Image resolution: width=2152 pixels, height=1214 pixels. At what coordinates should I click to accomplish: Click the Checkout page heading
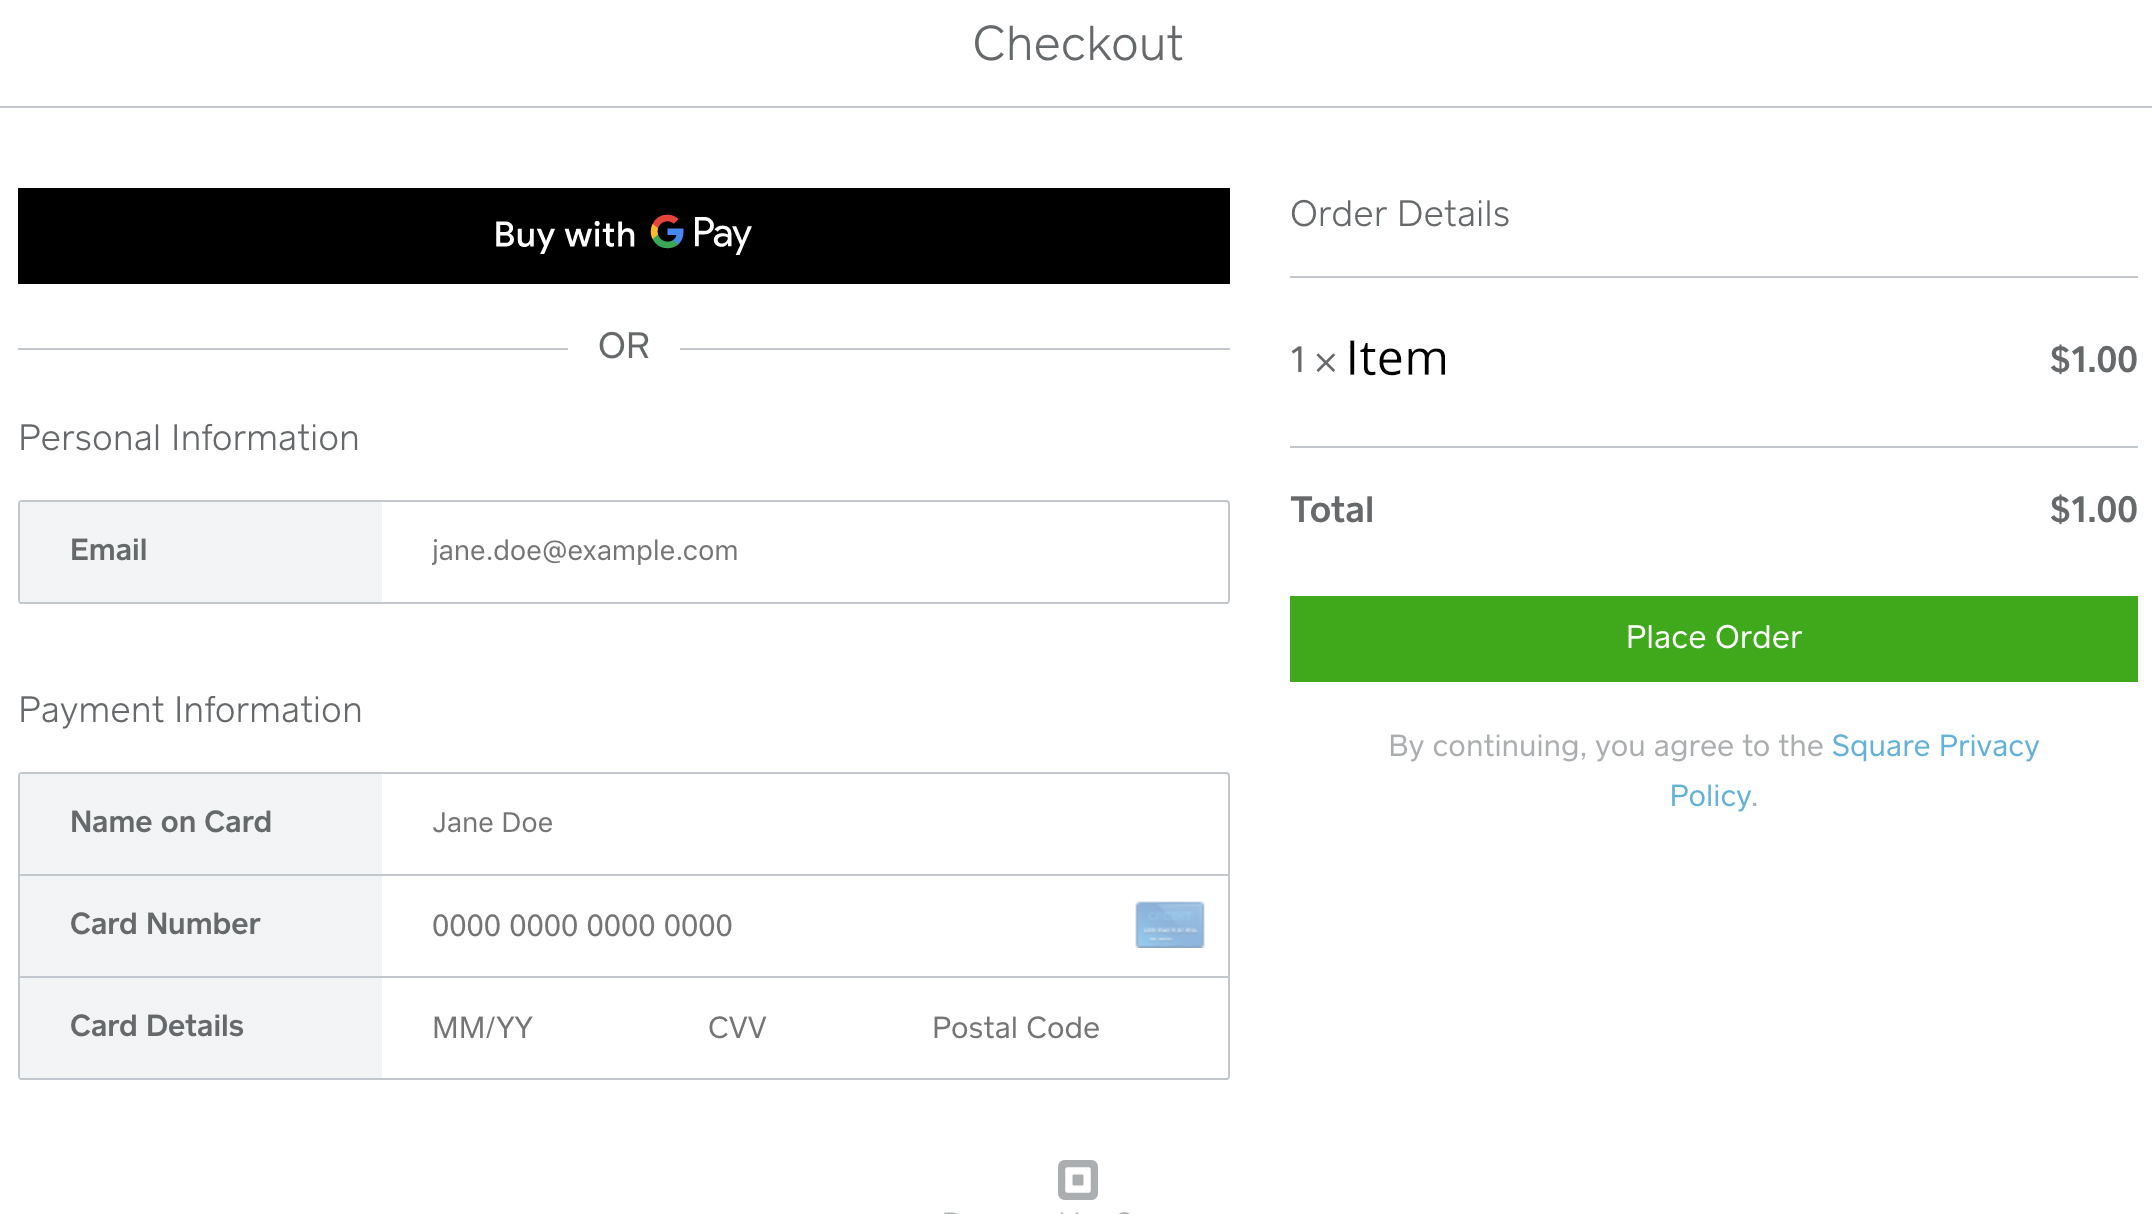click(1077, 44)
